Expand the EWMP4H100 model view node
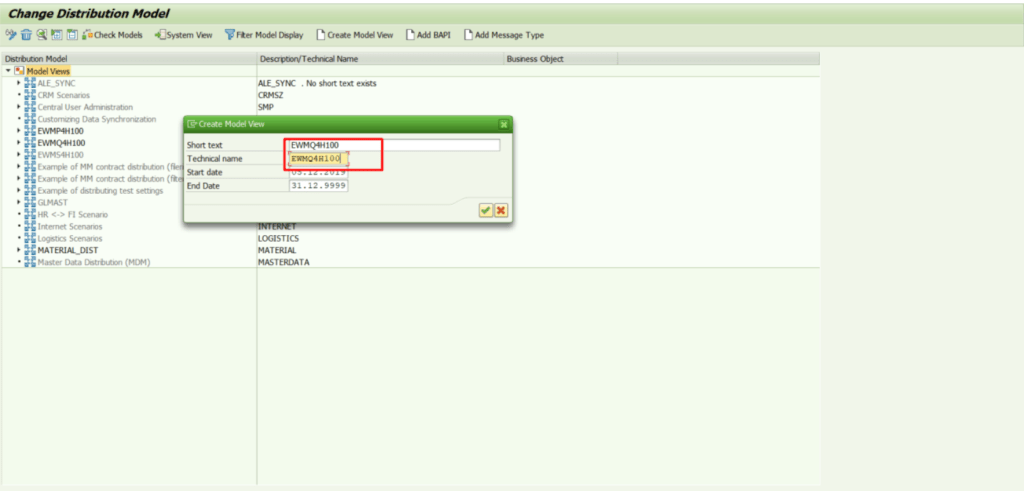 coord(18,131)
